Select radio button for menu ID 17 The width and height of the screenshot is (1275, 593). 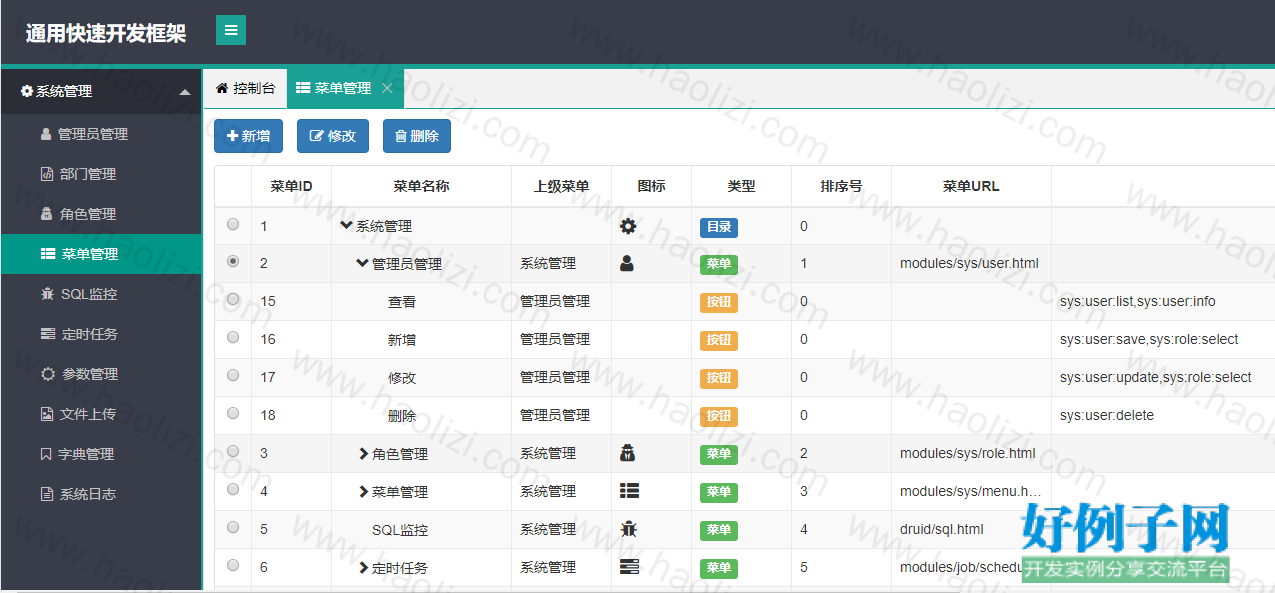(233, 375)
